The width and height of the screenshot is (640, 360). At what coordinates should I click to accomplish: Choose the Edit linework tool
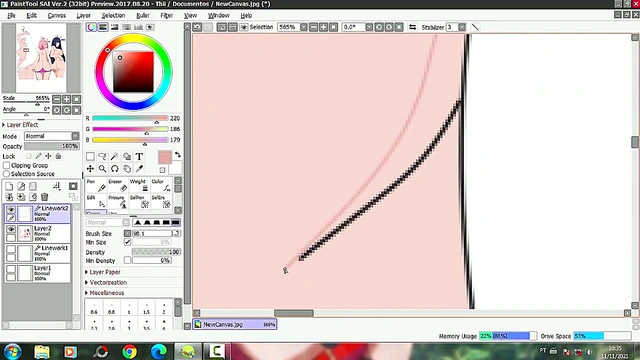[96, 202]
